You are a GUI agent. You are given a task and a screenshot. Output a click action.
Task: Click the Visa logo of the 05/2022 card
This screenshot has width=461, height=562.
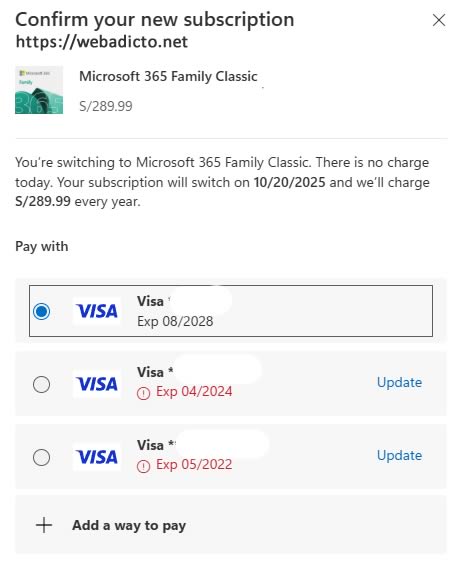[x=97, y=457]
